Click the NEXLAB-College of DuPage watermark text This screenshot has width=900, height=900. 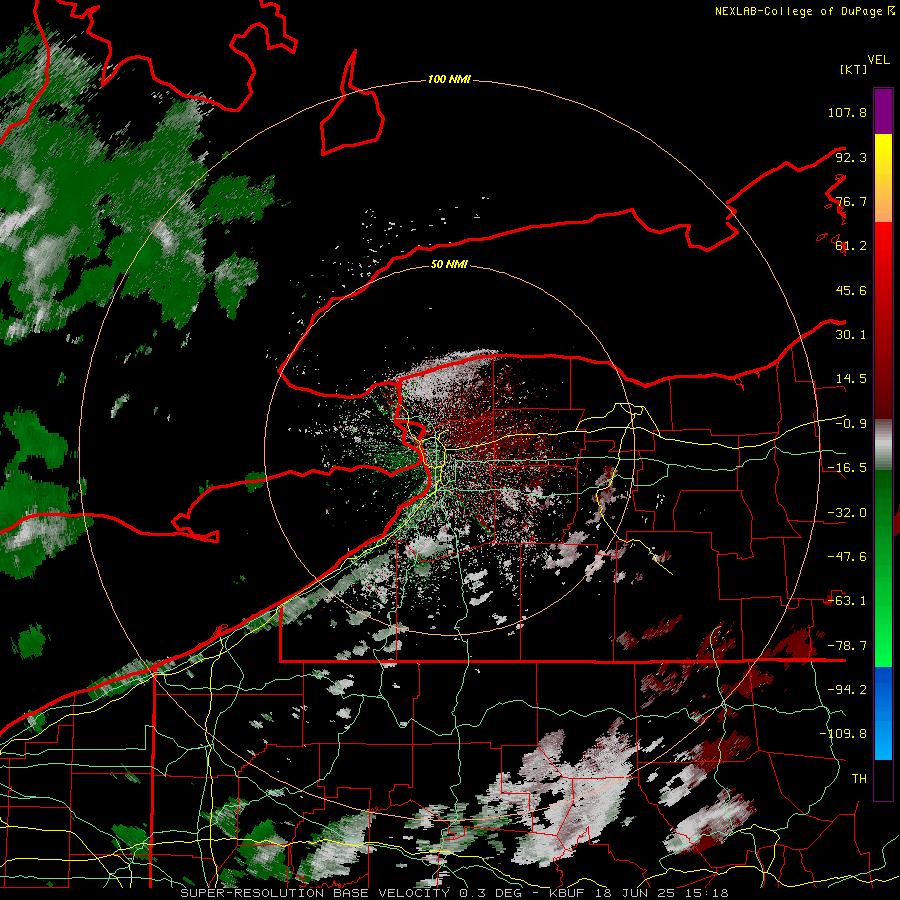pos(804,11)
